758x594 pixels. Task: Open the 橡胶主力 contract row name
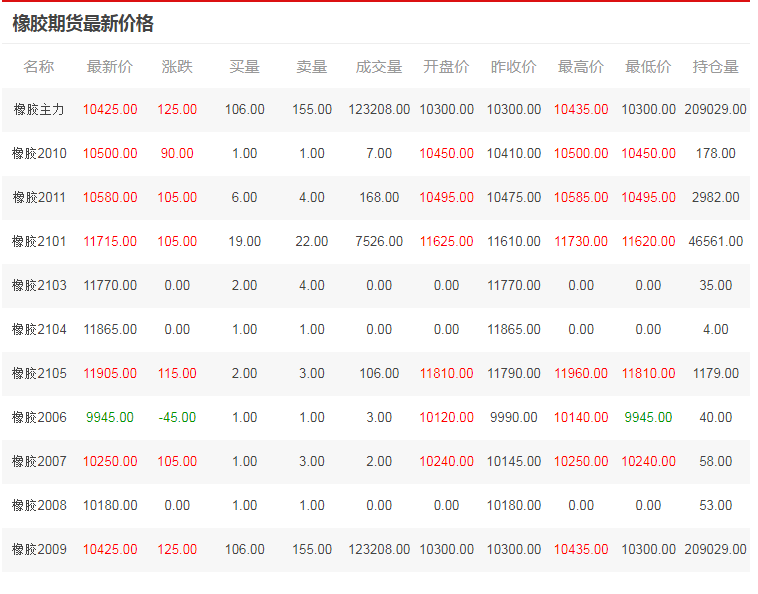click(x=39, y=109)
